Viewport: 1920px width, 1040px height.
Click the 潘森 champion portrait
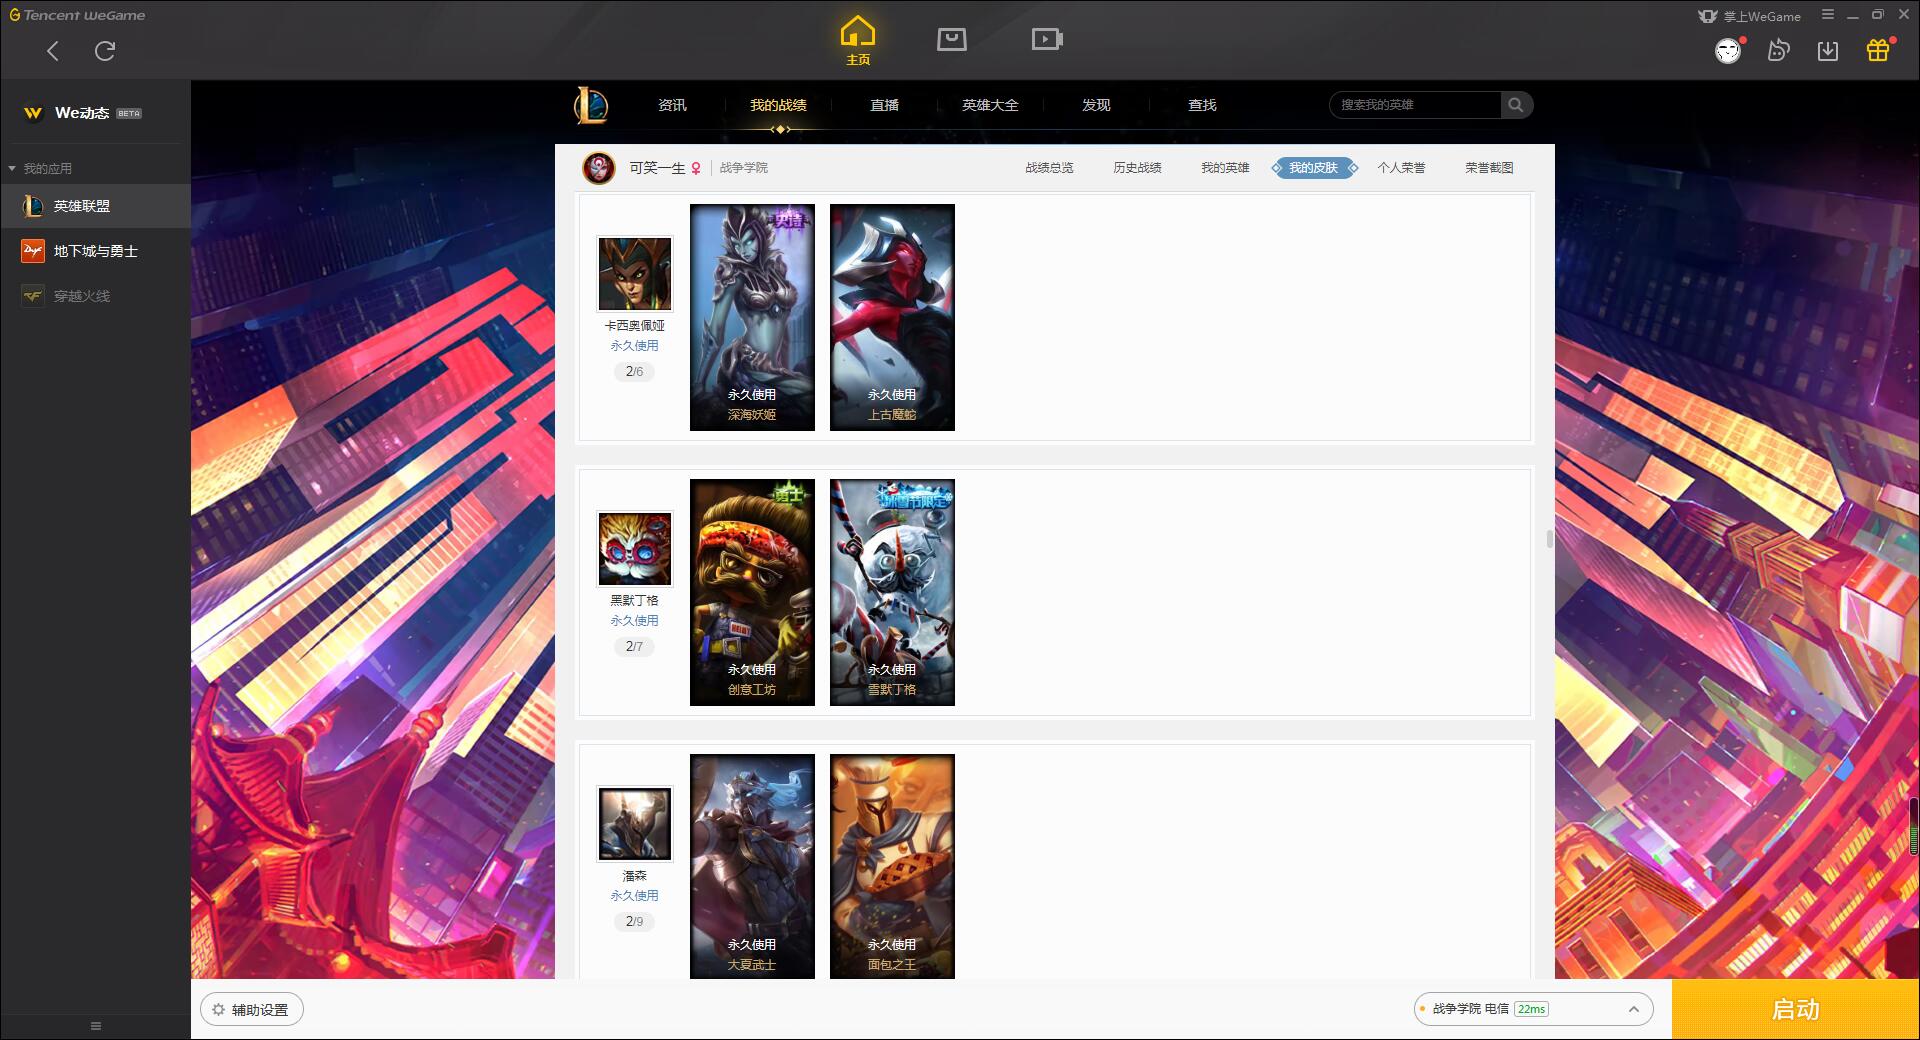point(635,824)
